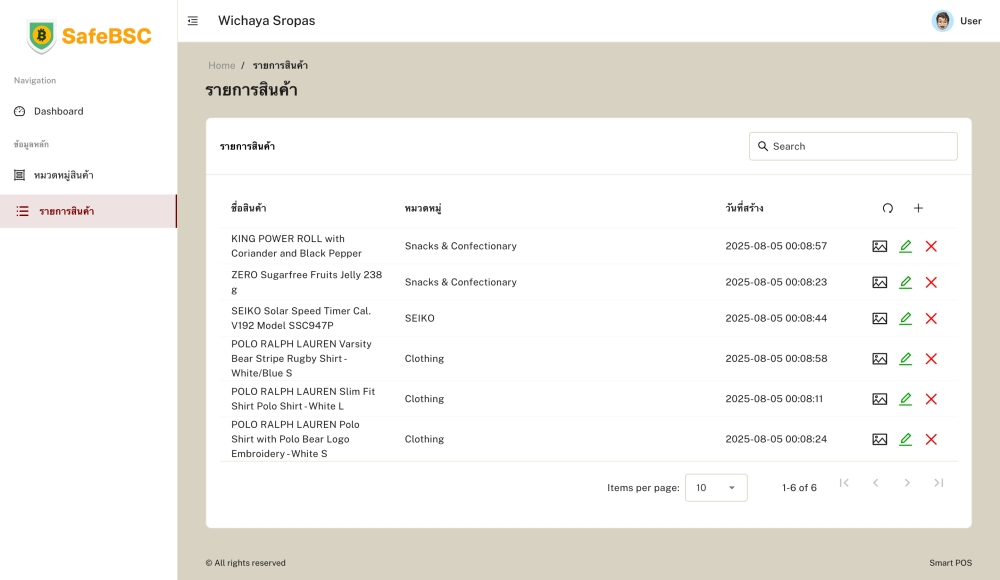
Task: Select รายการสินค้า in the navigation menu
Action: [88, 211]
